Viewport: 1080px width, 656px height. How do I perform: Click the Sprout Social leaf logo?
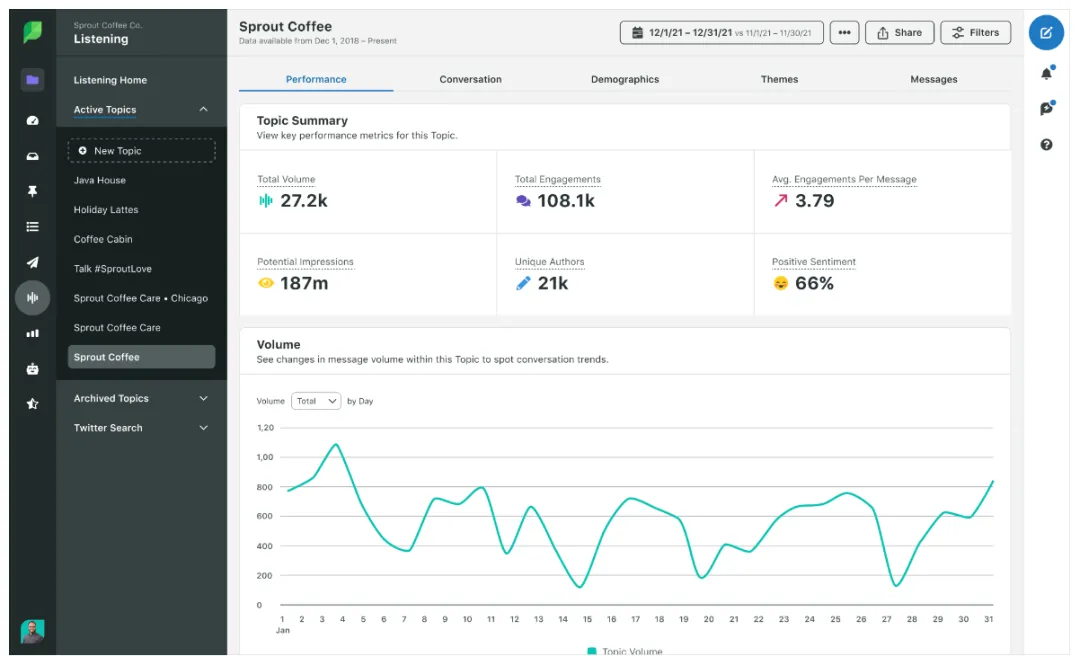coord(32,32)
